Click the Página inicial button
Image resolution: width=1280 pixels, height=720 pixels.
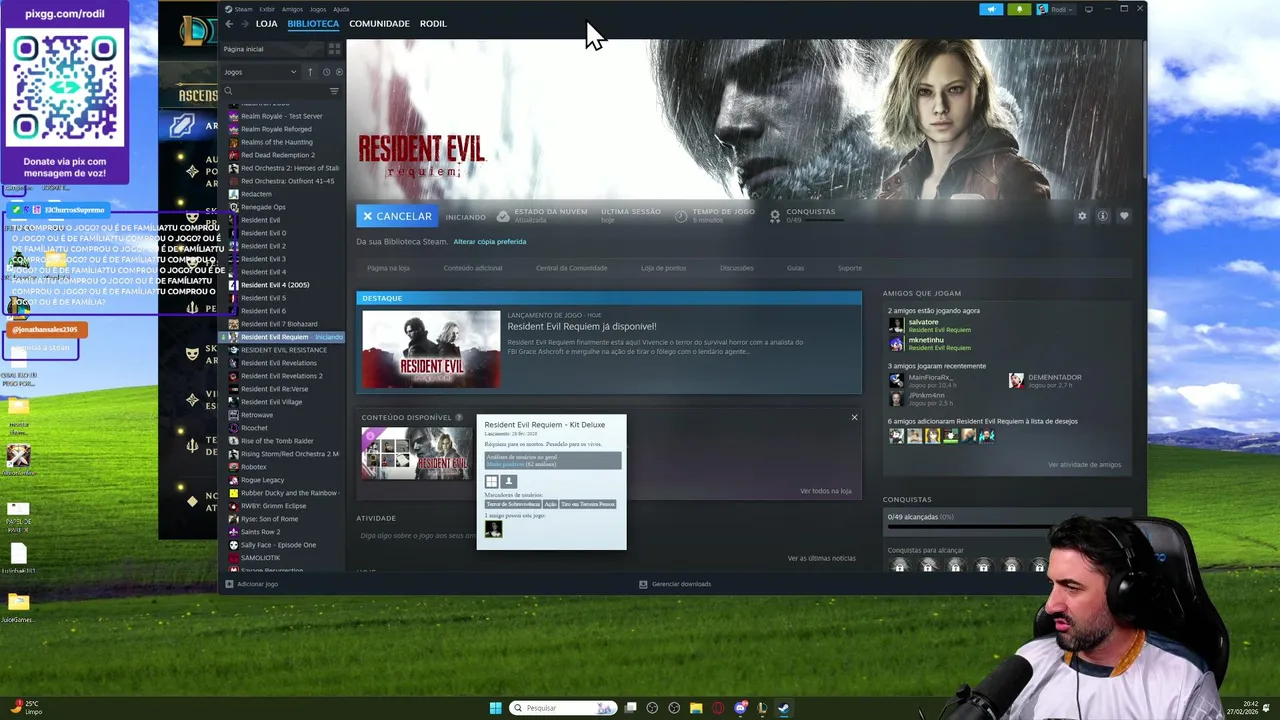(272, 48)
